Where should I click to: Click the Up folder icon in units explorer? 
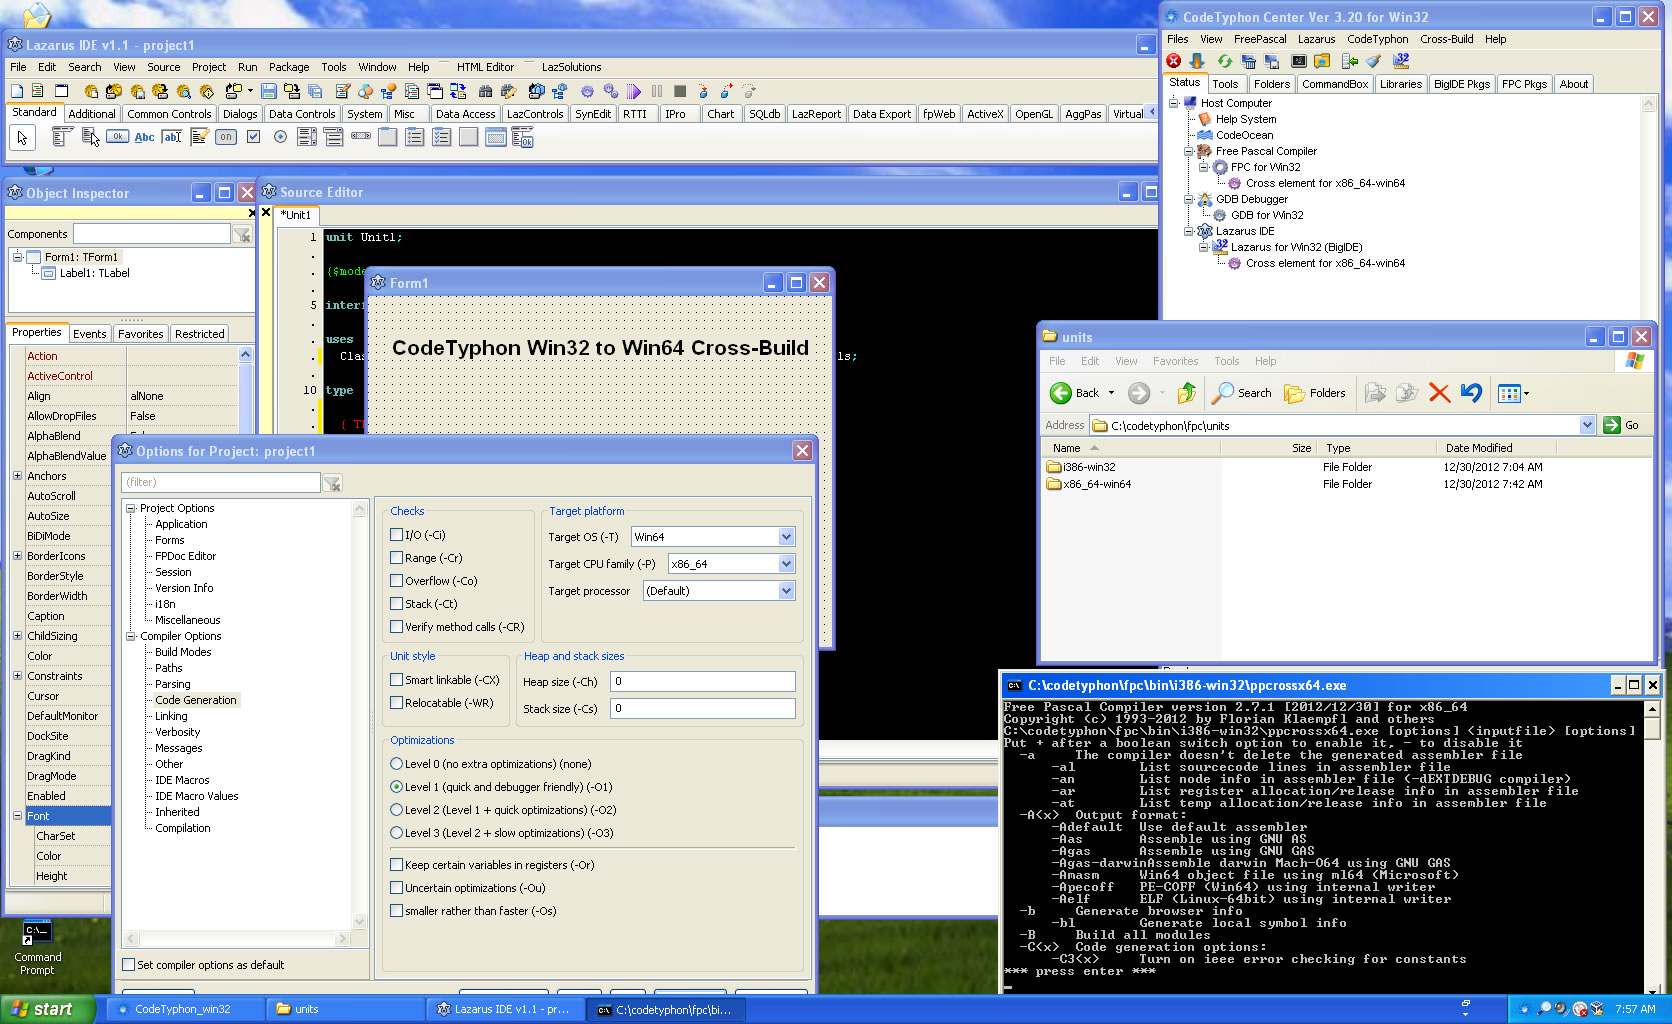click(x=1187, y=393)
